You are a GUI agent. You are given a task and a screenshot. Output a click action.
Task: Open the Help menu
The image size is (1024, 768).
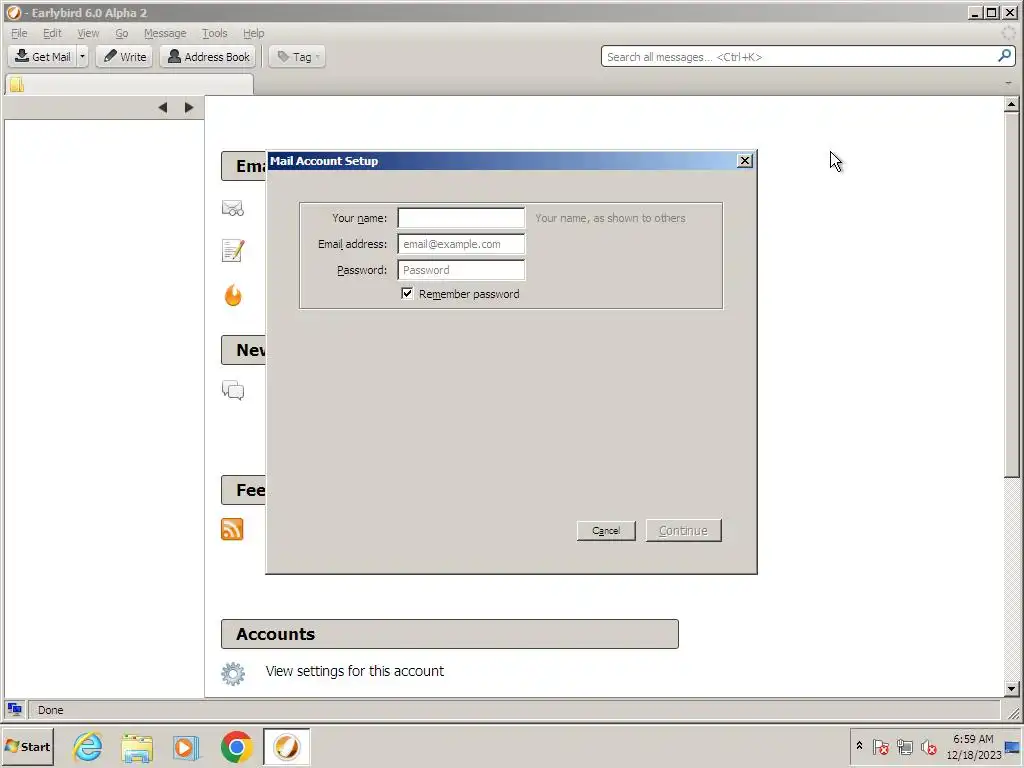click(x=253, y=33)
